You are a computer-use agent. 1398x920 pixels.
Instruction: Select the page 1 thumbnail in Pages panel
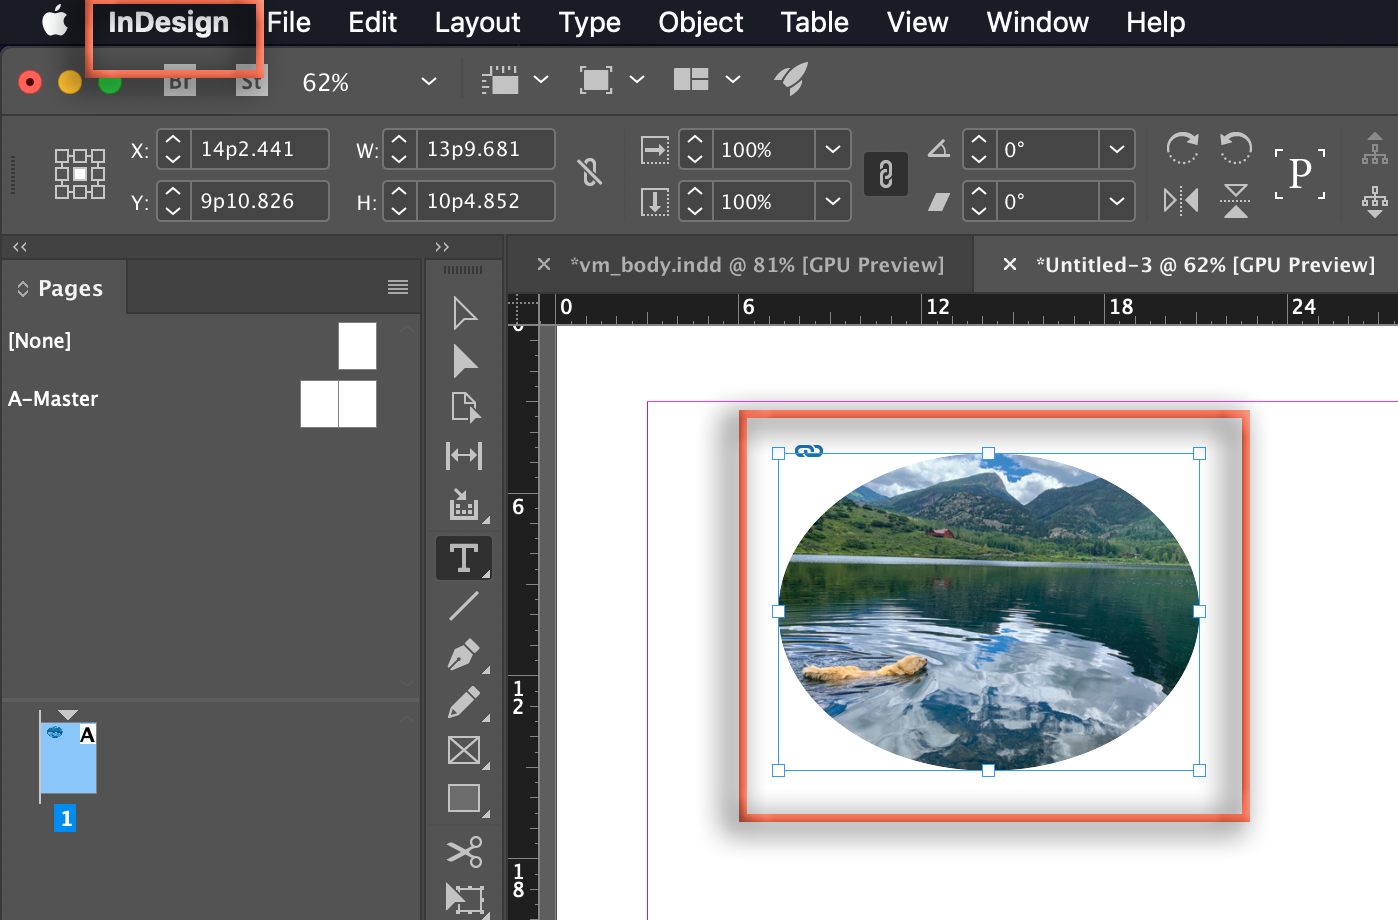click(x=67, y=757)
